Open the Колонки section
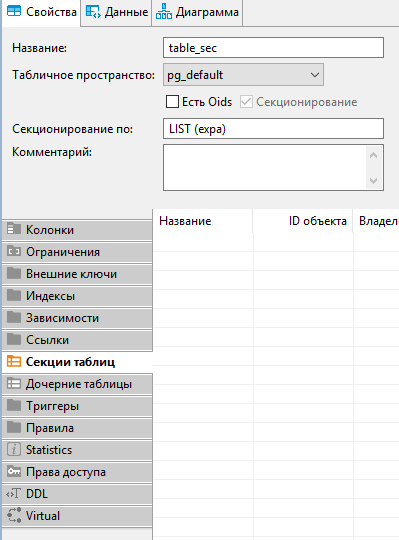The width and height of the screenshot is (399, 540). point(77,230)
